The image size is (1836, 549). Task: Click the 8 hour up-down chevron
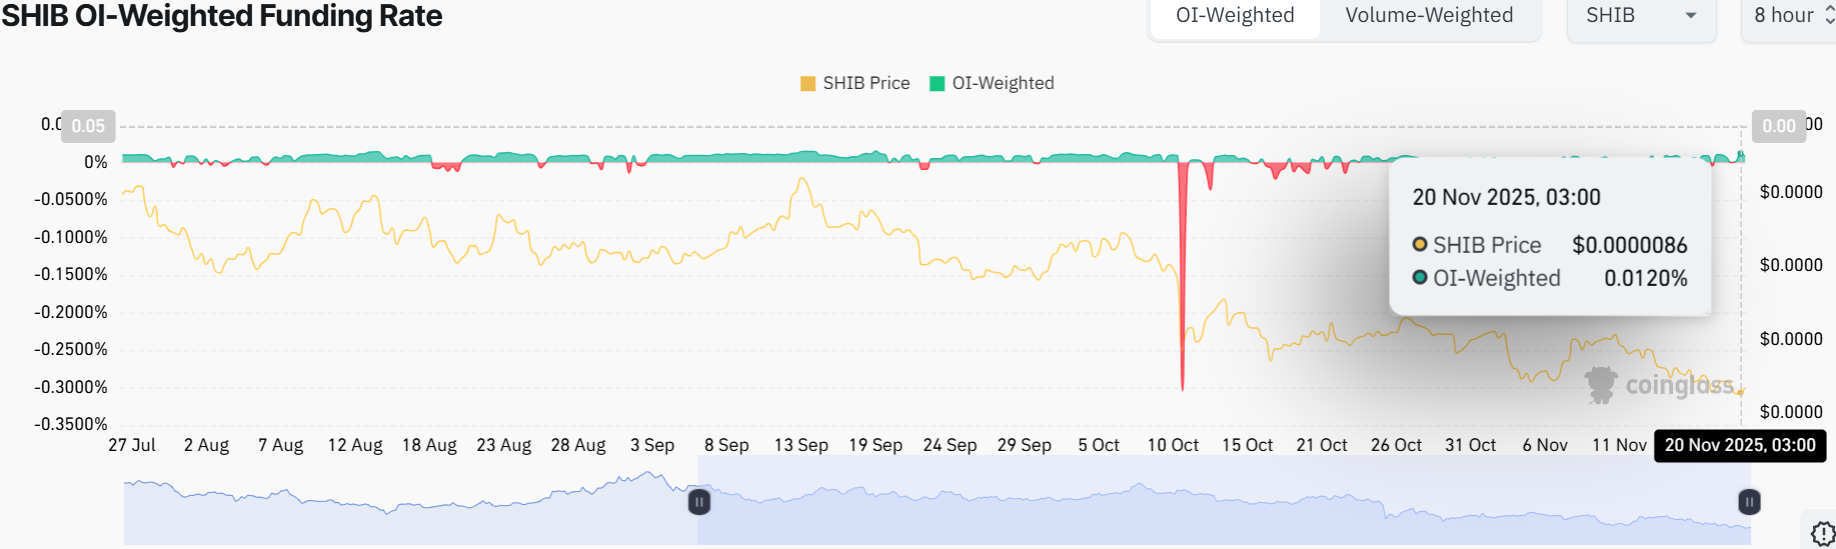pos(1829,16)
